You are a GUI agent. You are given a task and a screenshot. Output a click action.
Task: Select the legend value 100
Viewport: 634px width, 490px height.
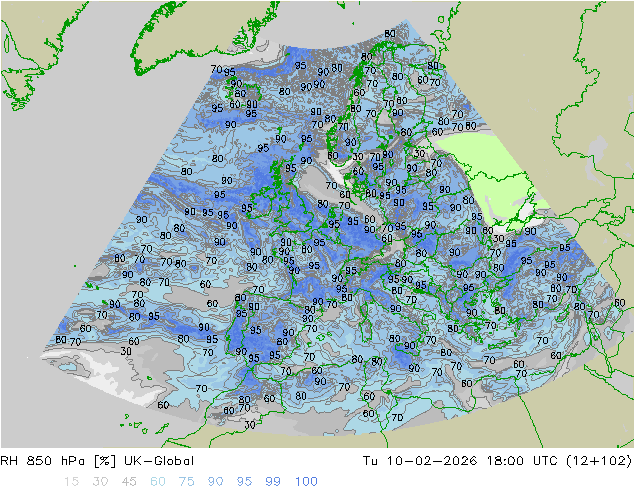pos(306,482)
